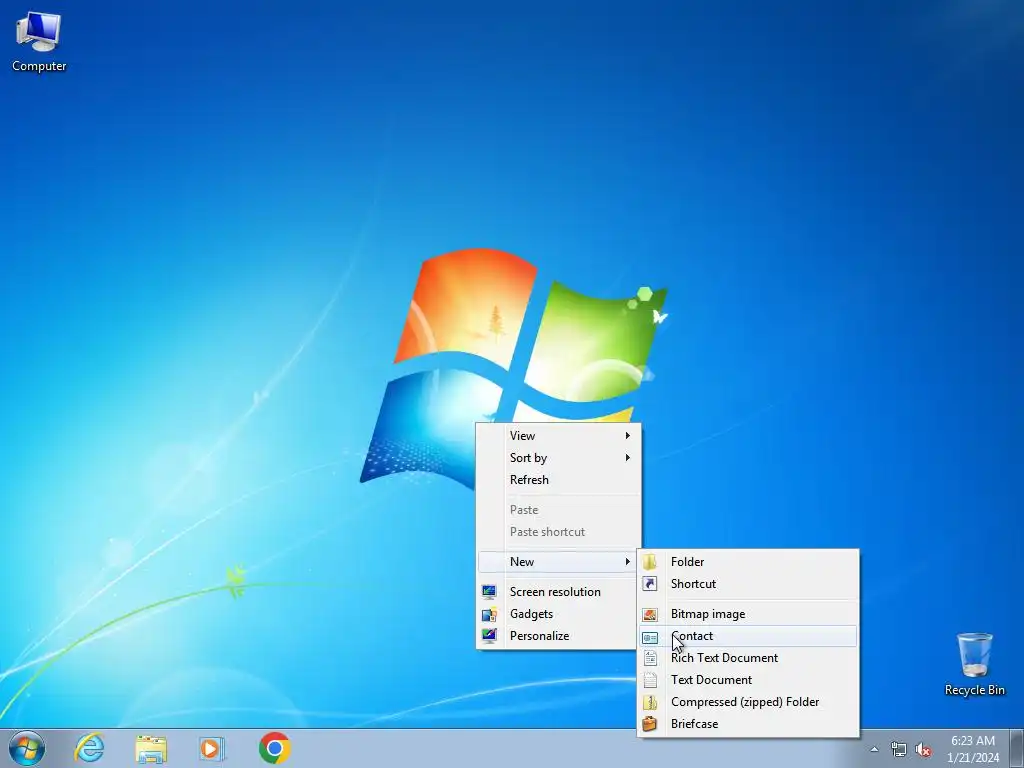The height and width of the screenshot is (768, 1024).
Task: Click the muted volume tray icon
Action: pos(923,749)
